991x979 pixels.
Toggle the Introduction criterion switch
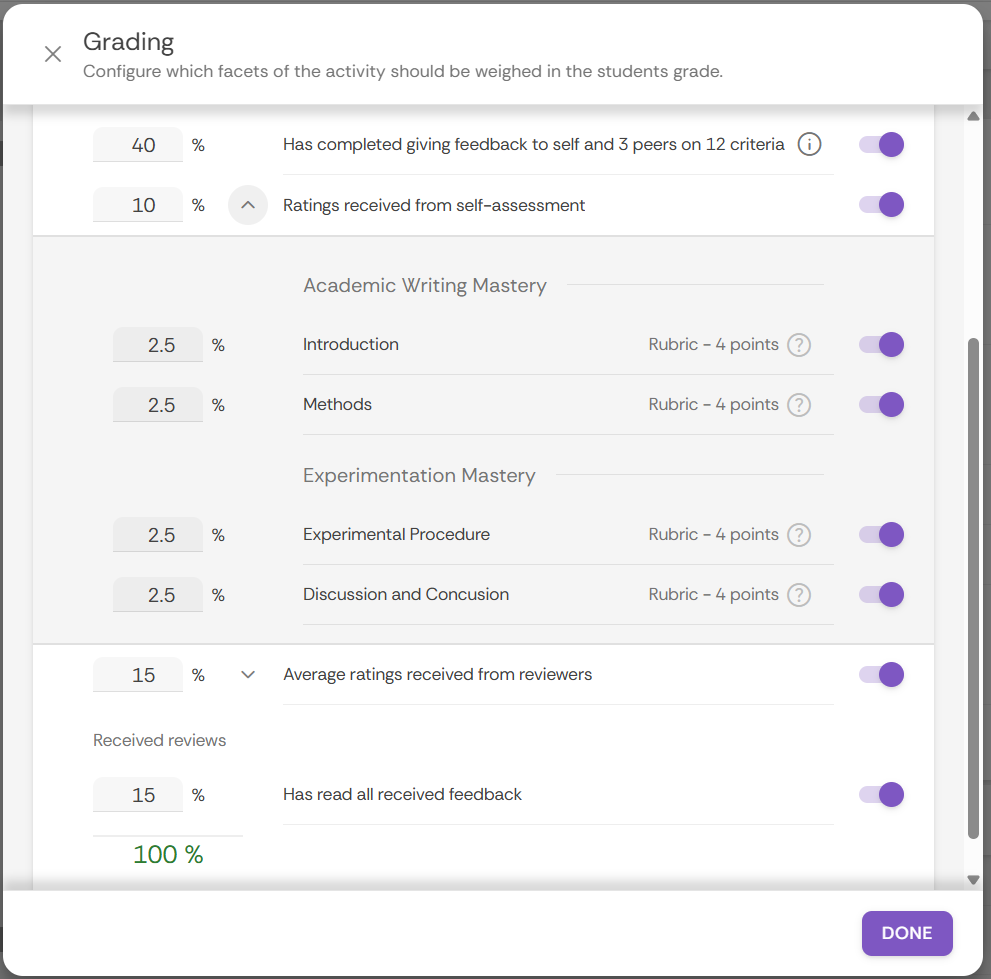[882, 345]
